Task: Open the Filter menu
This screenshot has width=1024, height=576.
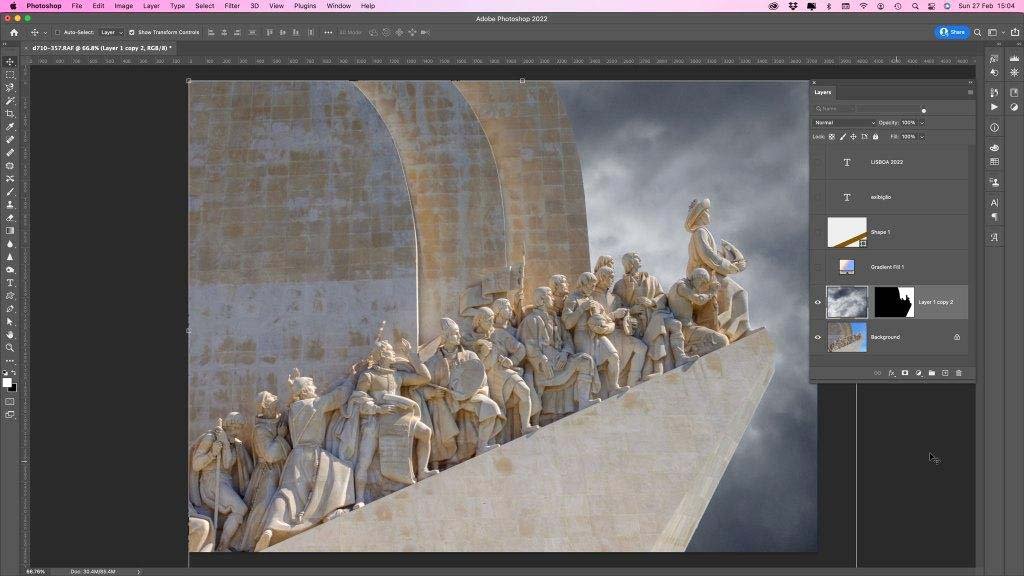Action: [232, 6]
